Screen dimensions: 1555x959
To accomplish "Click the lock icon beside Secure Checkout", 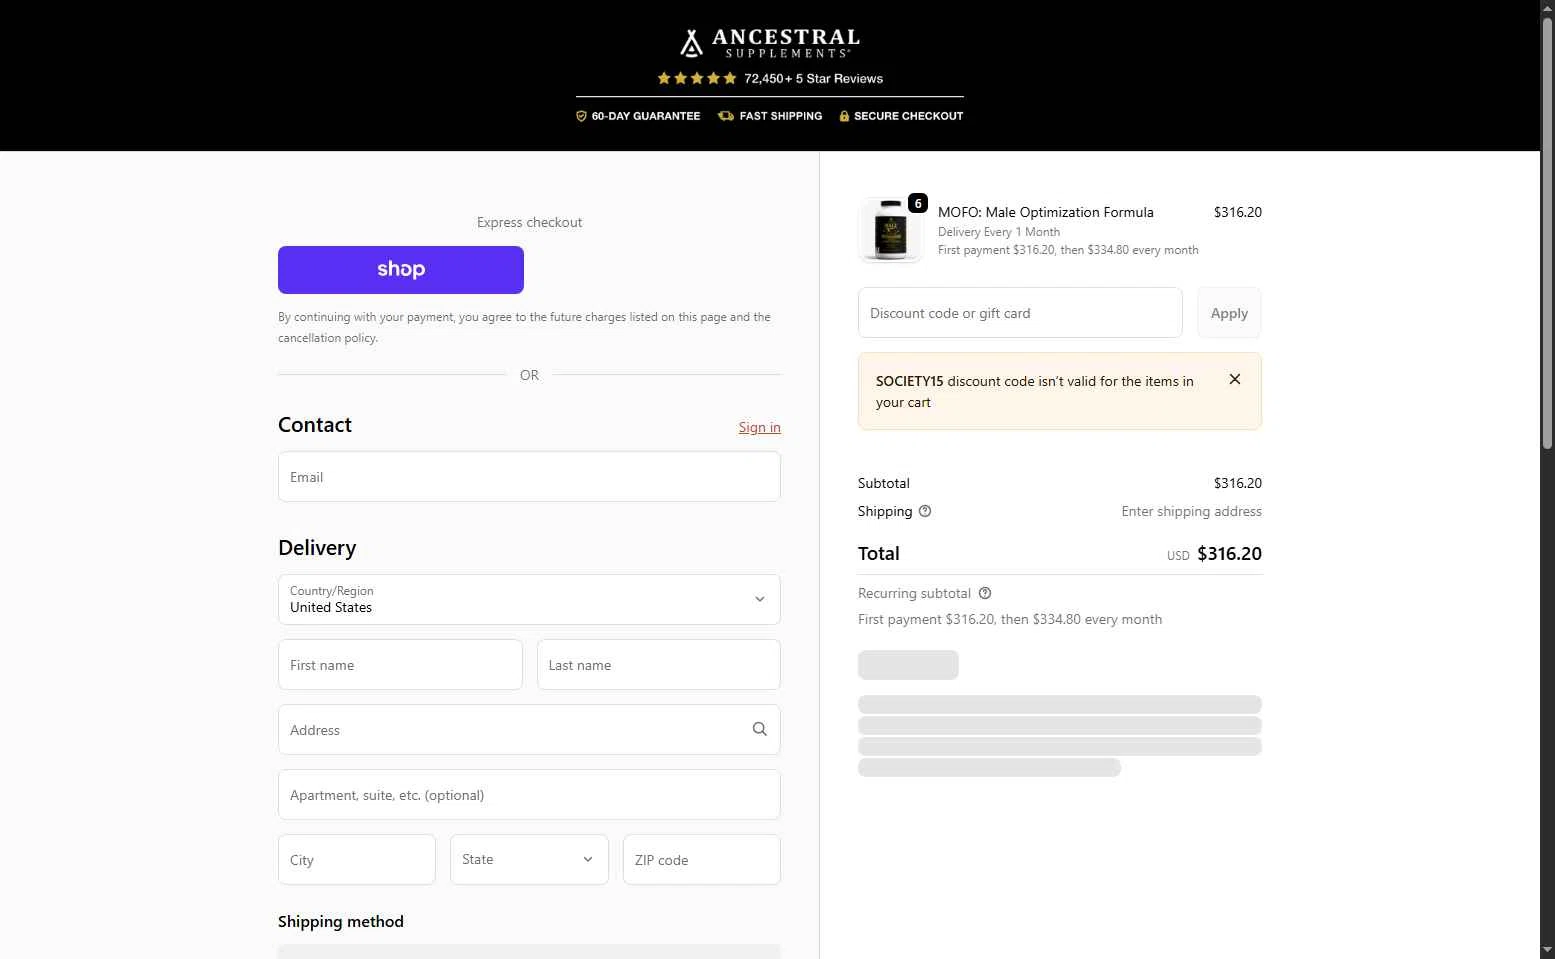I will pyautogui.click(x=844, y=116).
